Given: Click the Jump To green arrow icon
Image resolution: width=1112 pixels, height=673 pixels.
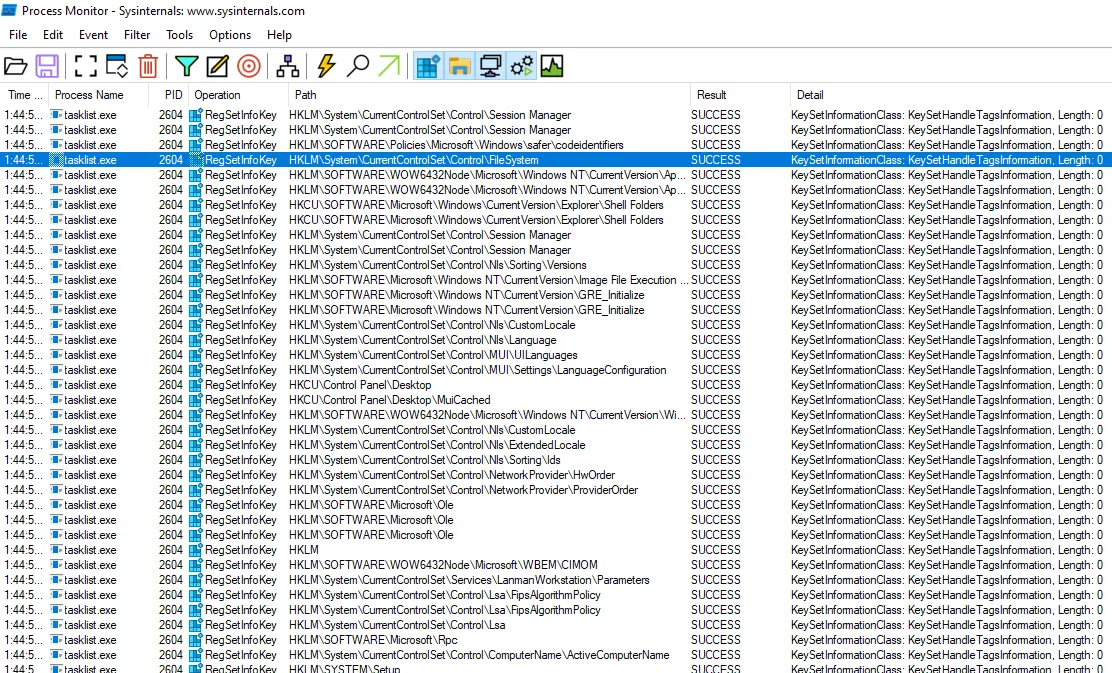Looking at the screenshot, I should click(x=389, y=66).
